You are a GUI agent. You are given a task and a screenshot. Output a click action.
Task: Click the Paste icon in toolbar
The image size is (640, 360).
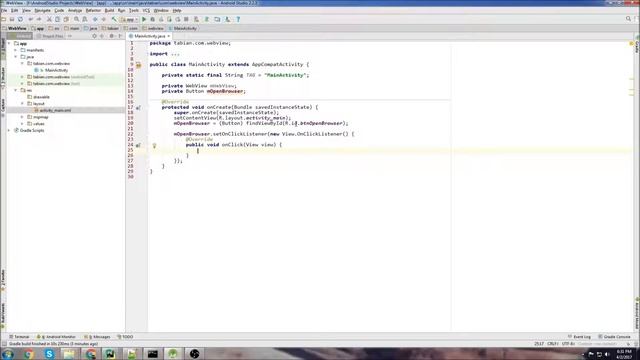(x=66, y=19)
